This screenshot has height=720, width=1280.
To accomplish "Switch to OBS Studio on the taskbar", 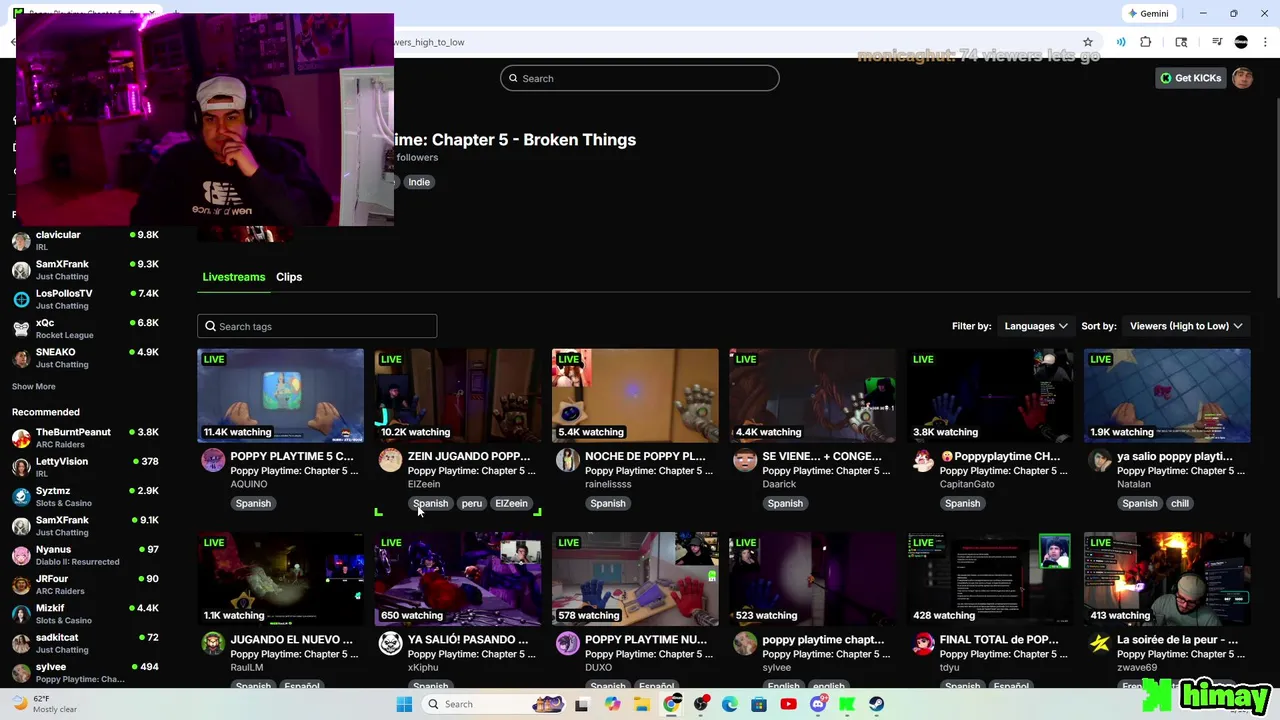I will (x=701, y=704).
